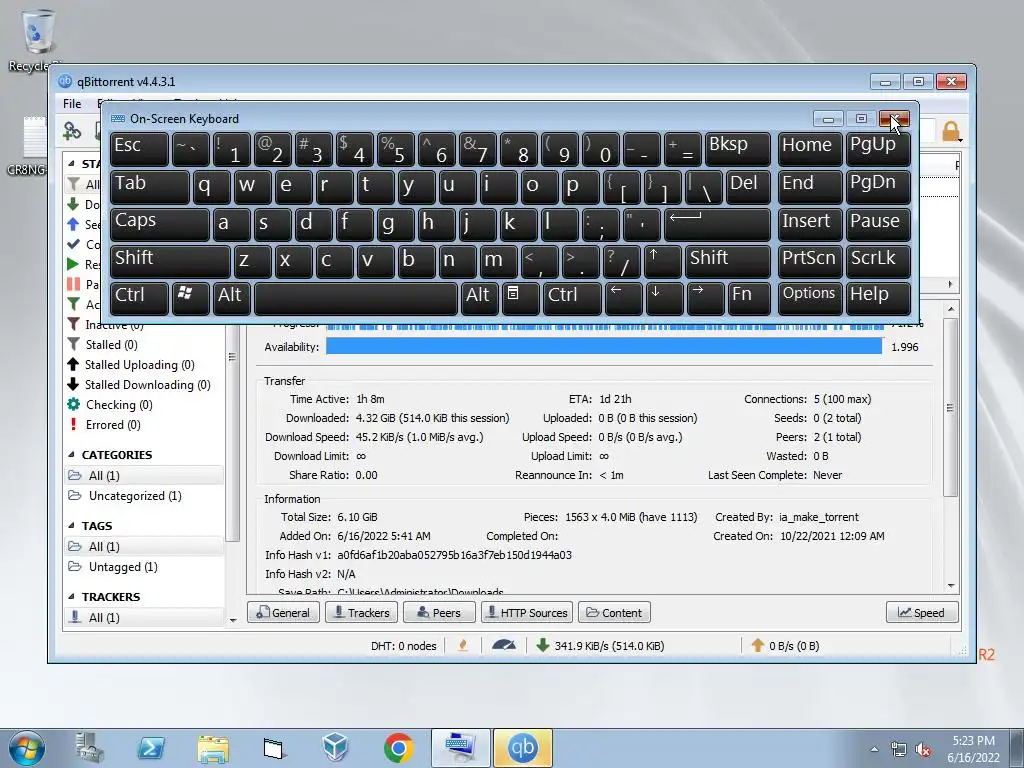The height and width of the screenshot is (768, 1024).
Task: Select Uncategorized (1) category
Action: pyautogui.click(x=135, y=496)
